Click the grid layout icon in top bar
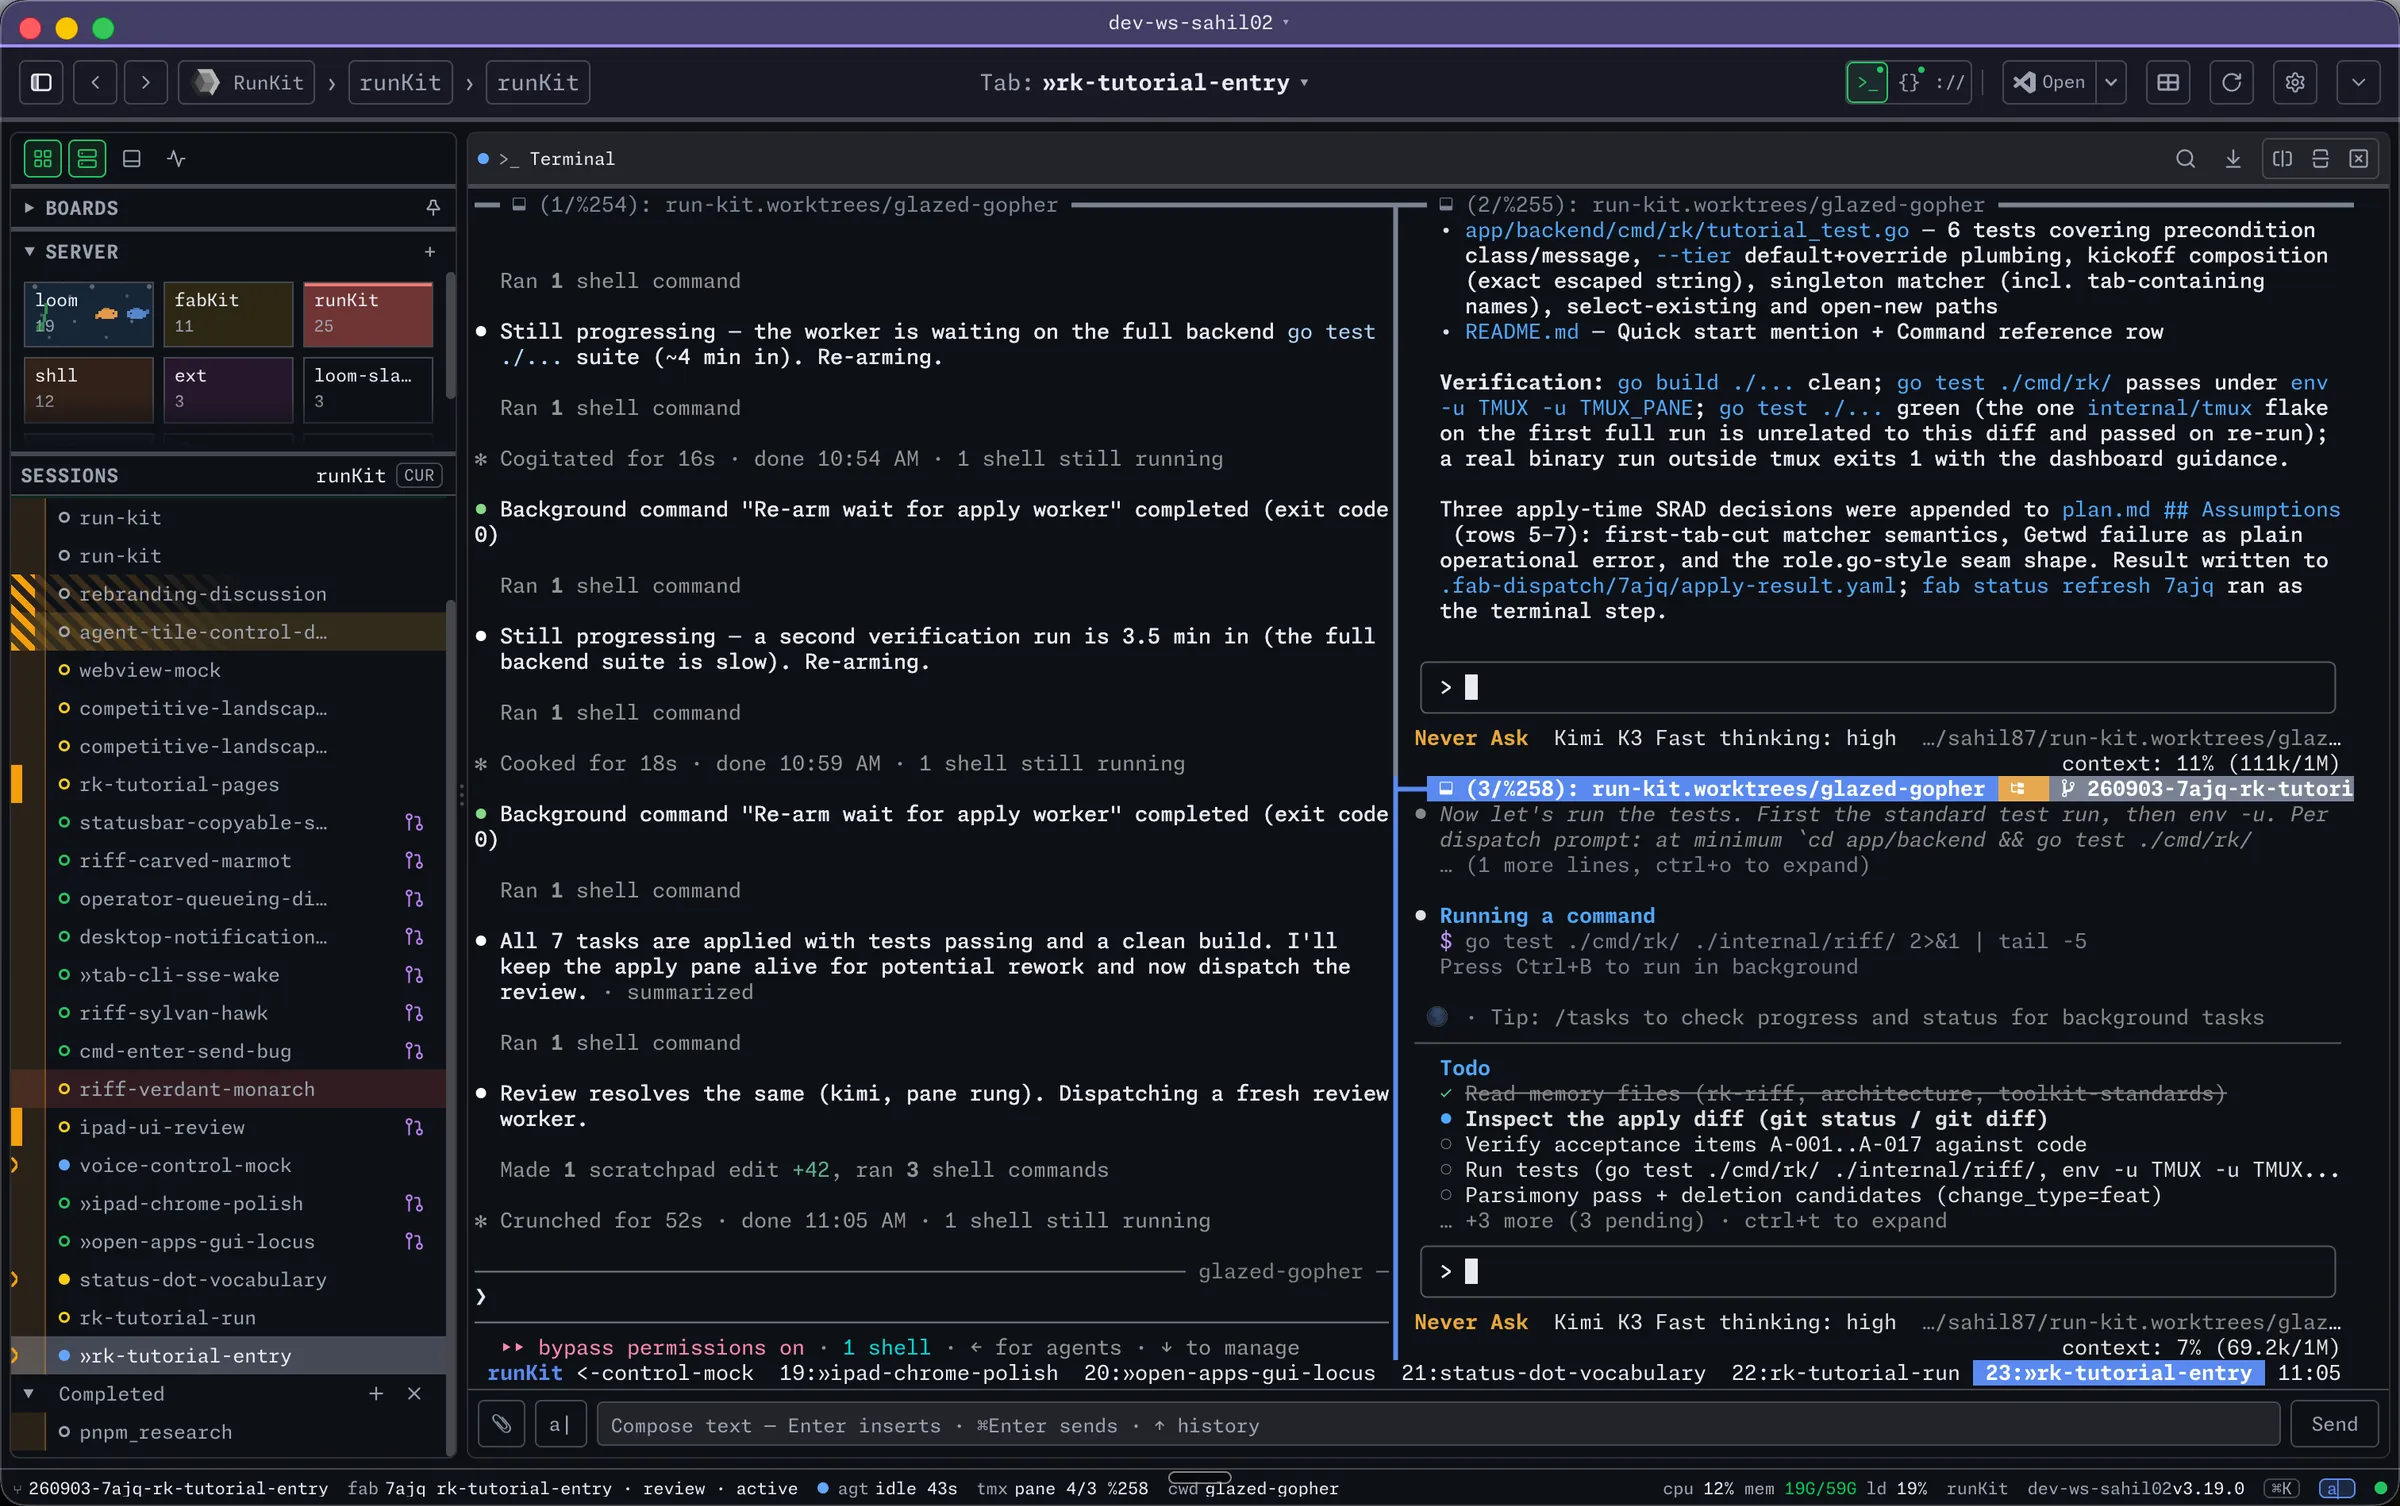 coord(2168,82)
